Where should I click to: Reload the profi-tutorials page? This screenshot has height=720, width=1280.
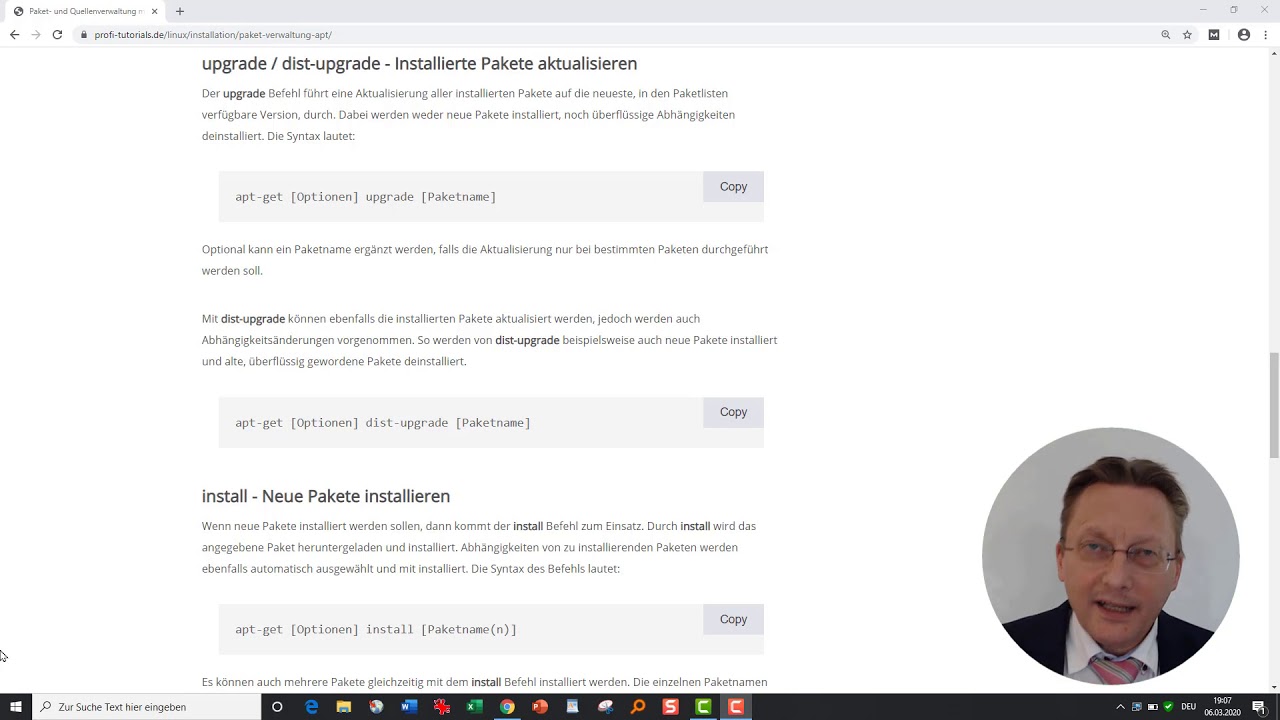pos(57,34)
